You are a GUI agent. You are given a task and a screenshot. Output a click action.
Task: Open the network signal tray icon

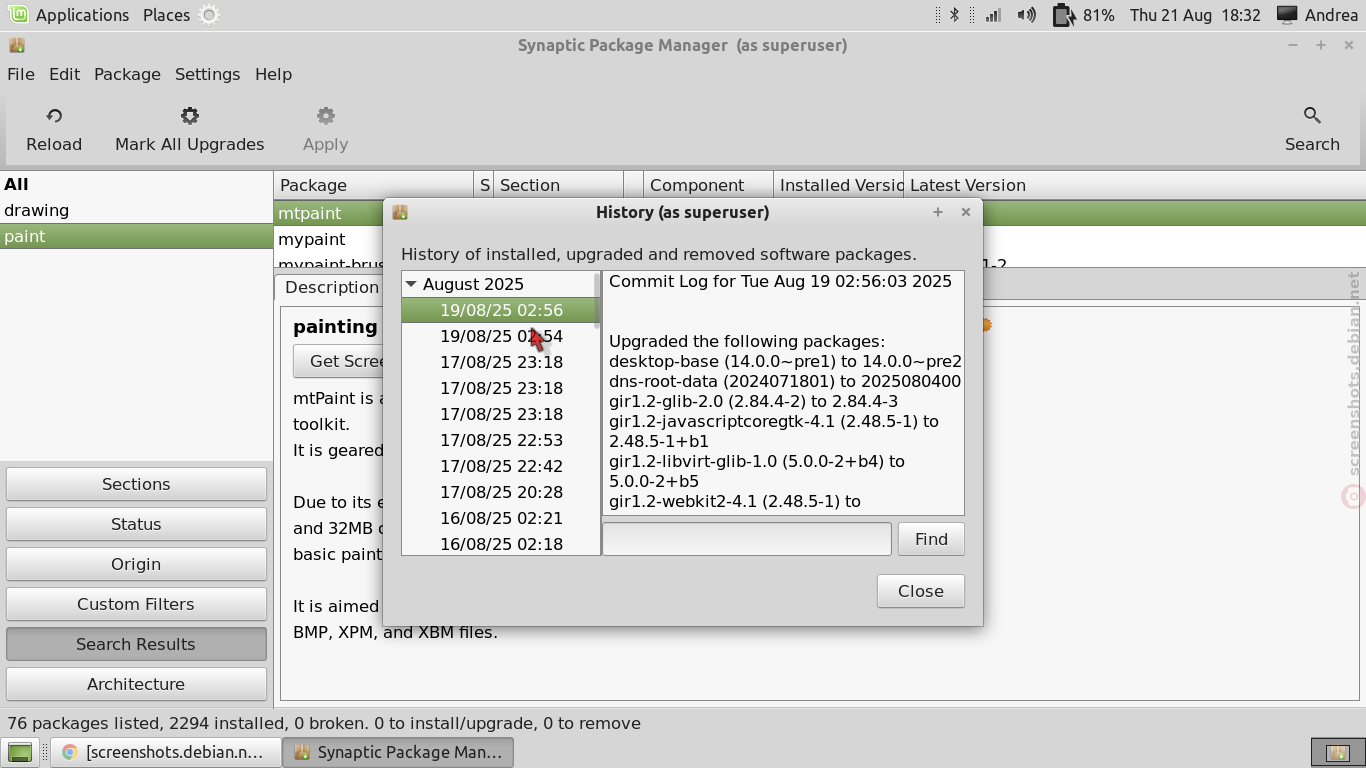tap(993, 15)
